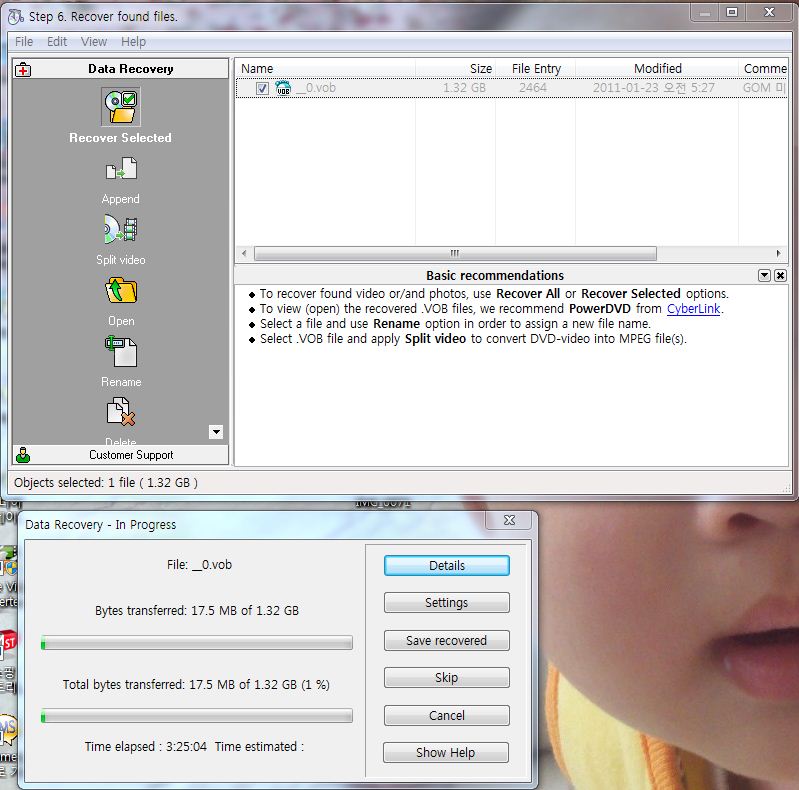Screen dimensions: 799x790
Task: Sort by the Size column header
Action: coord(456,69)
